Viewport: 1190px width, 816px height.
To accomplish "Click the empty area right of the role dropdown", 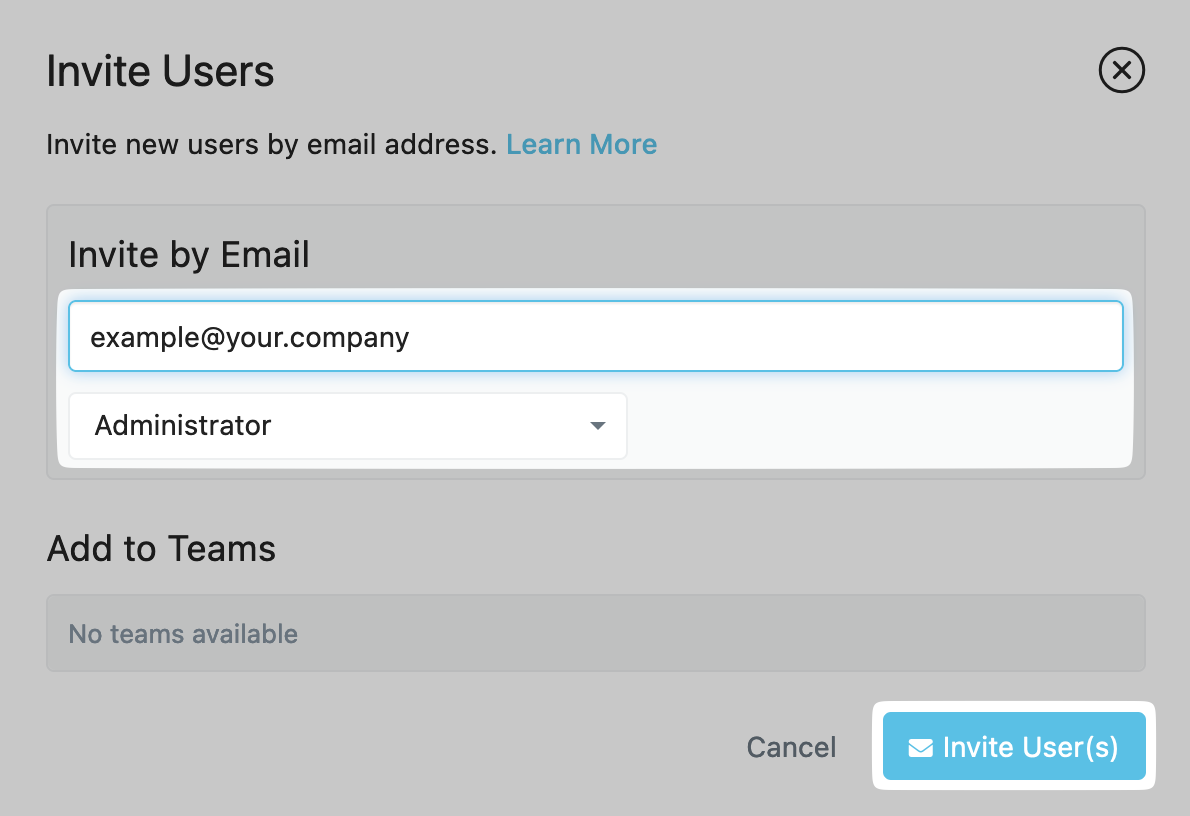I will (x=877, y=426).
